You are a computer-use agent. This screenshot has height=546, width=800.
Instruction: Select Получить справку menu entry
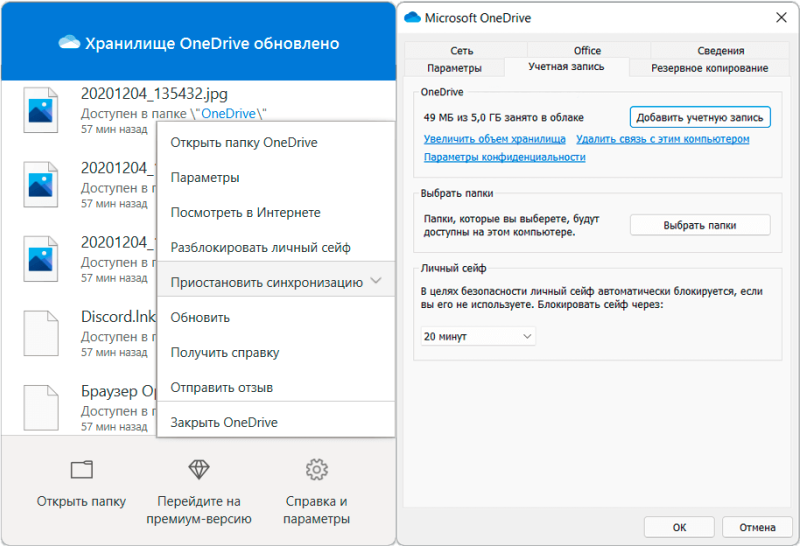point(276,353)
